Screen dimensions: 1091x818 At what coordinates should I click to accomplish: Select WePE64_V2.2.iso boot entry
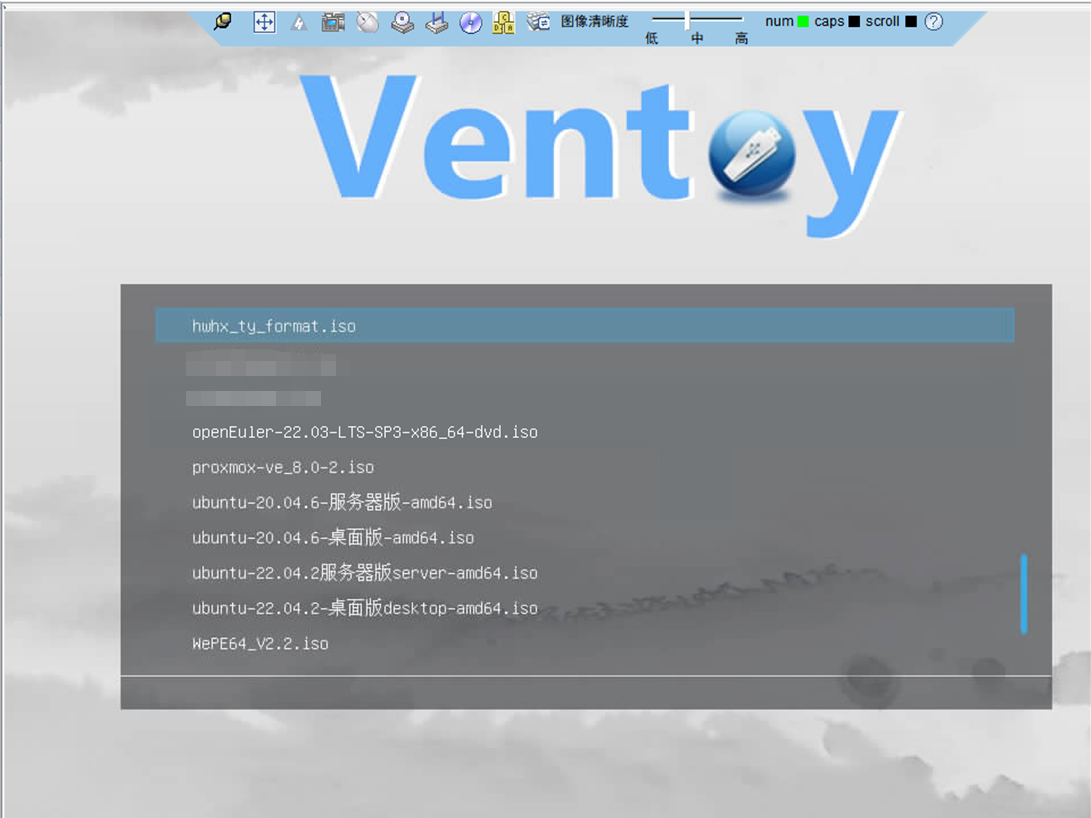pos(260,644)
